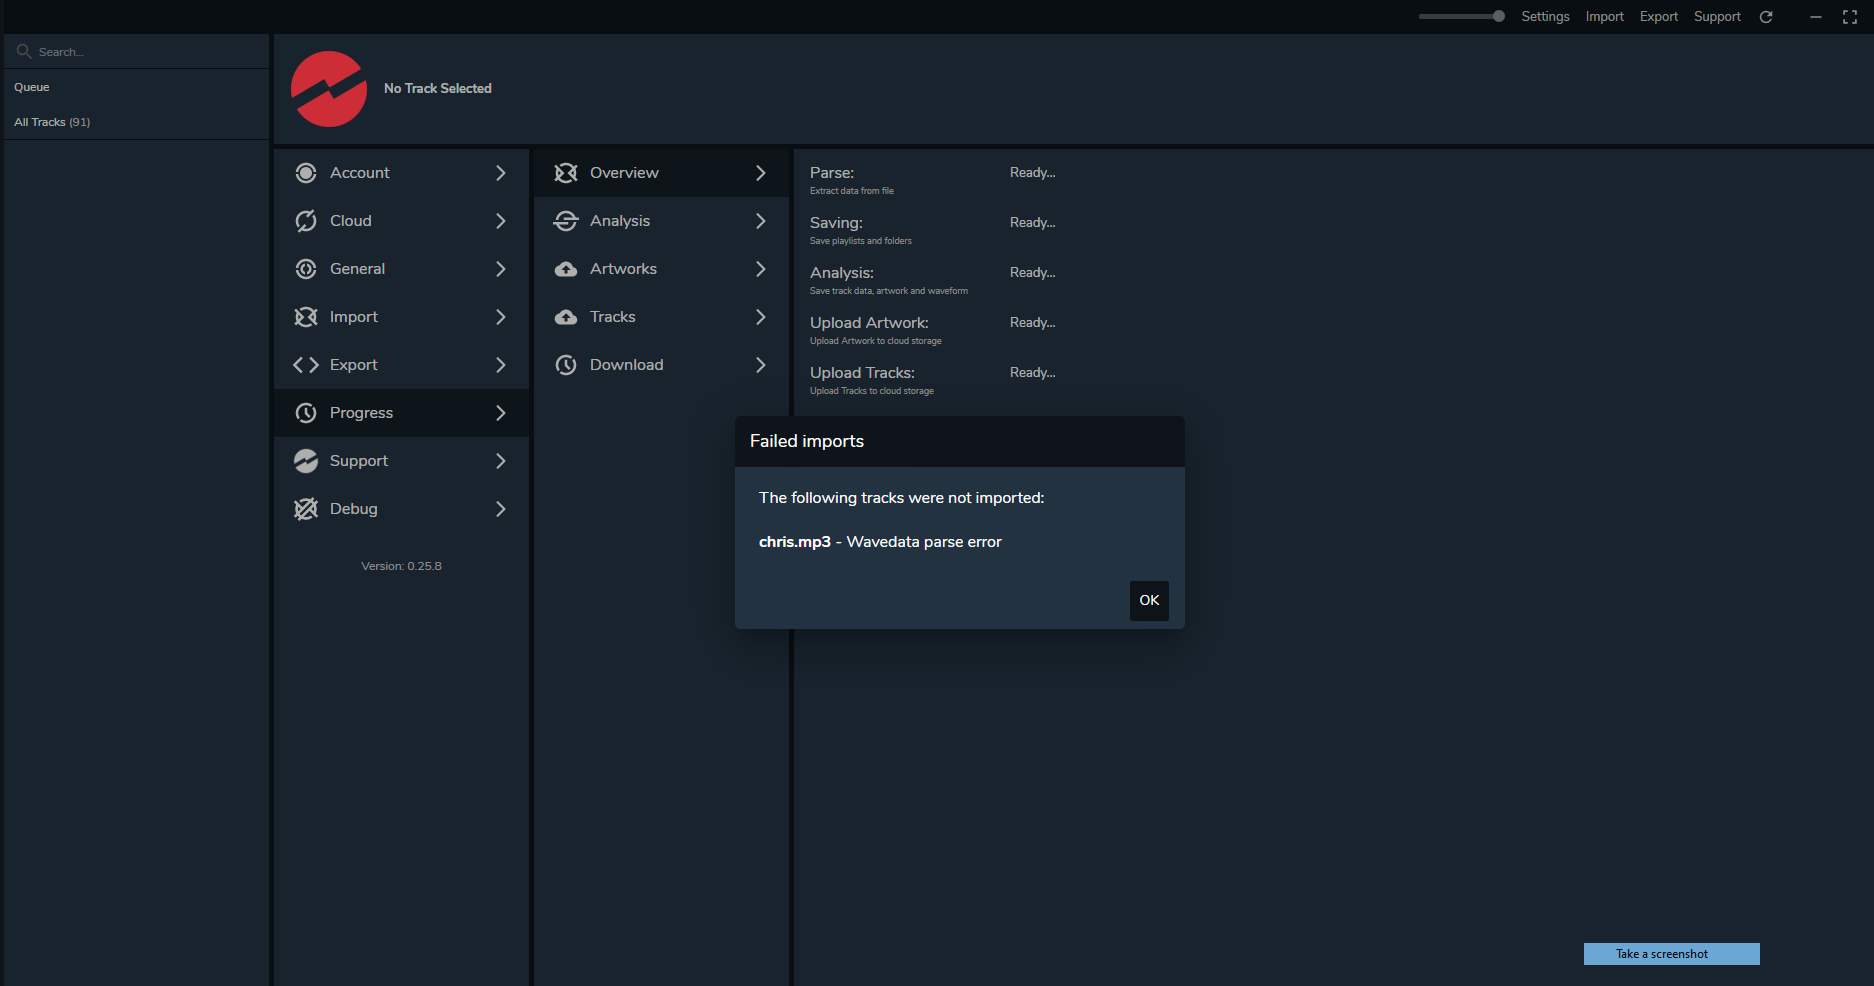This screenshot has width=1874, height=986.
Task: Click the Cloud sync icon
Action: pyautogui.click(x=306, y=221)
